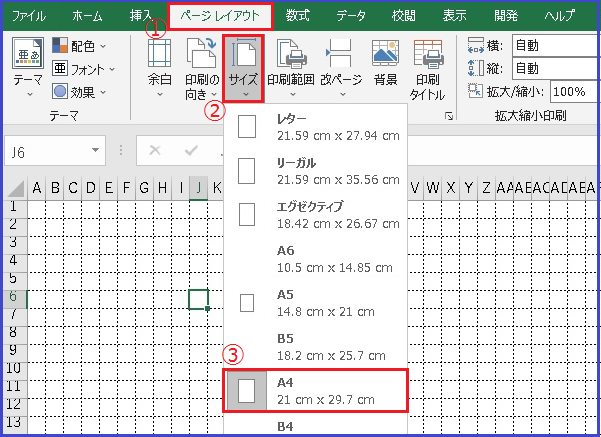Switch to the 表示 tab

point(455,16)
